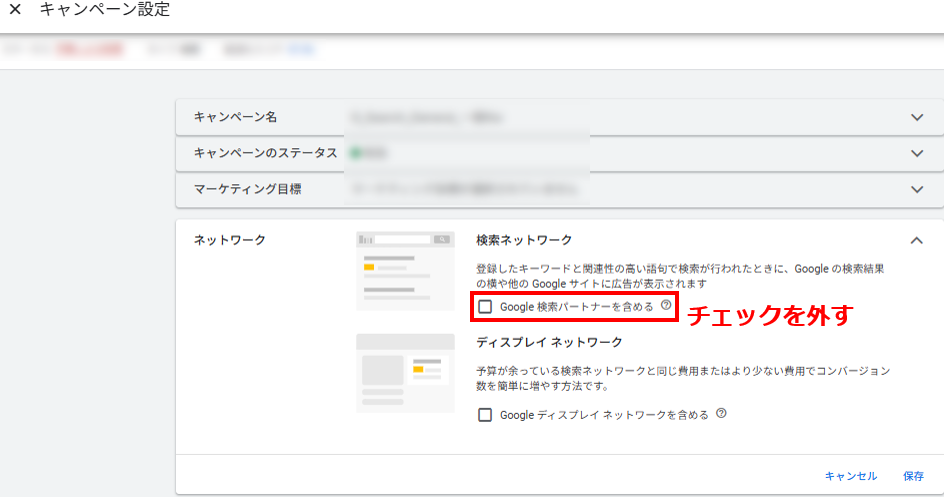The image size is (944, 497).
Task: Open help icon beside ディスプレイ ネットワークを含める
Action: point(721,413)
